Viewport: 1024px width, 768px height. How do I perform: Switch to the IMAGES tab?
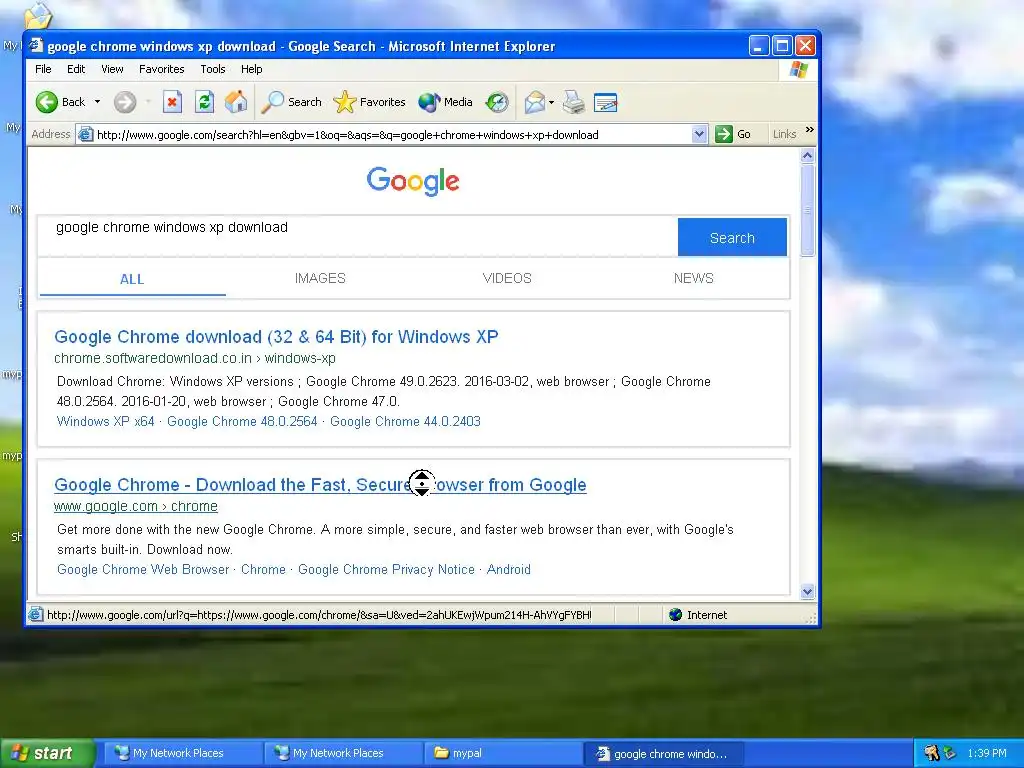[x=320, y=278]
